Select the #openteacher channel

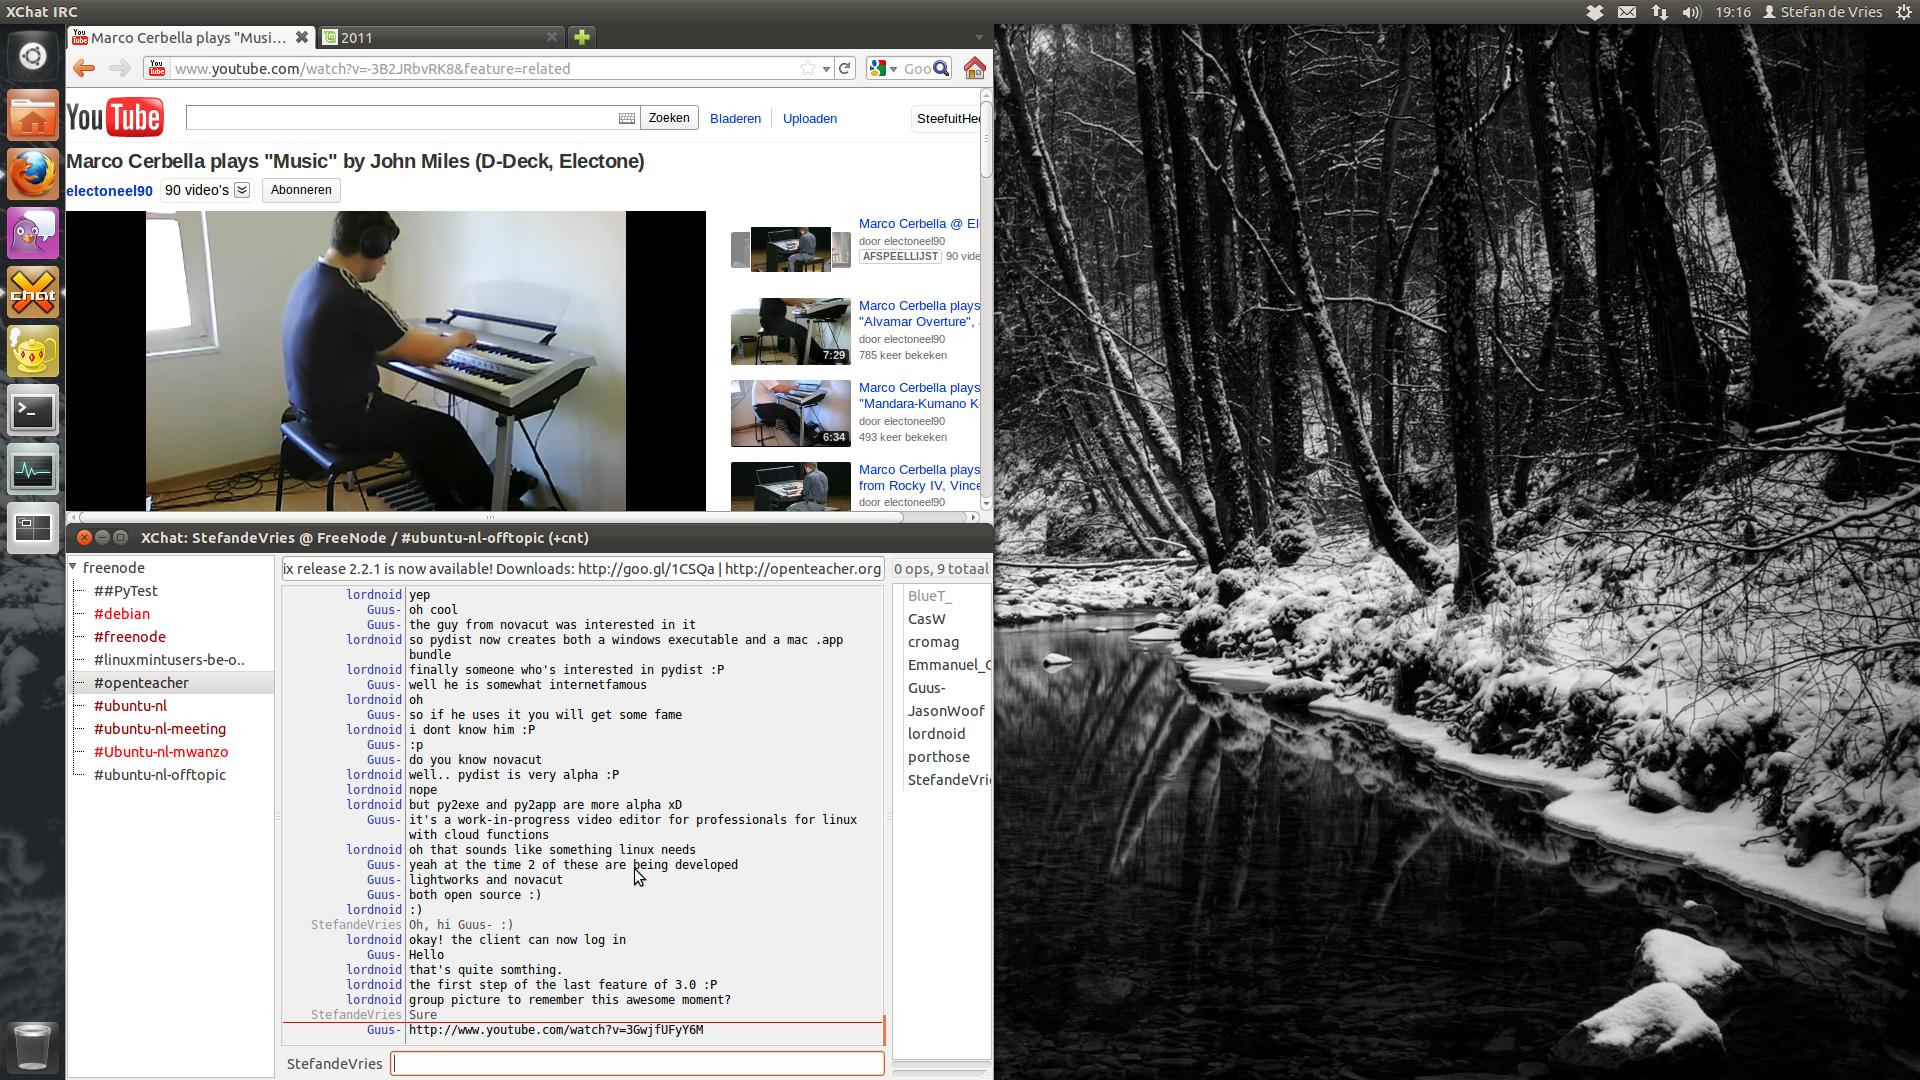(141, 683)
